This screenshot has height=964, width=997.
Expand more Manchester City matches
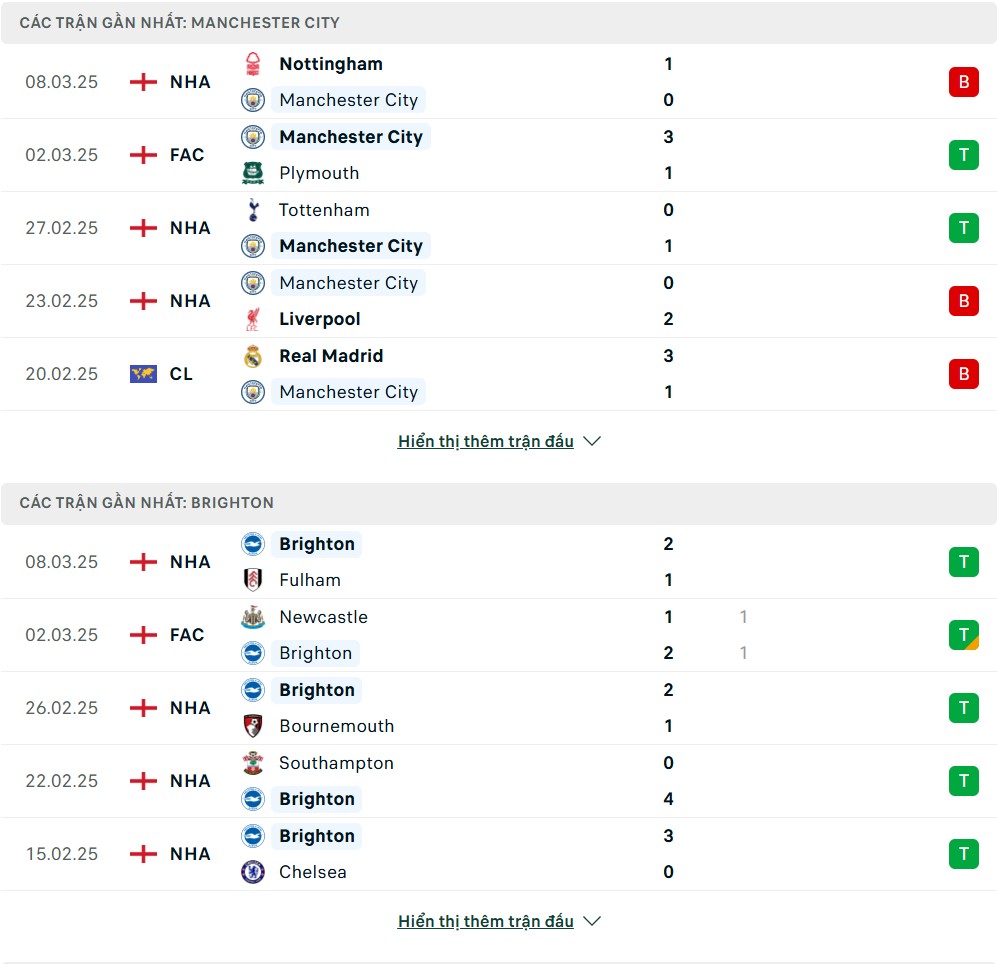pos(485,441)
